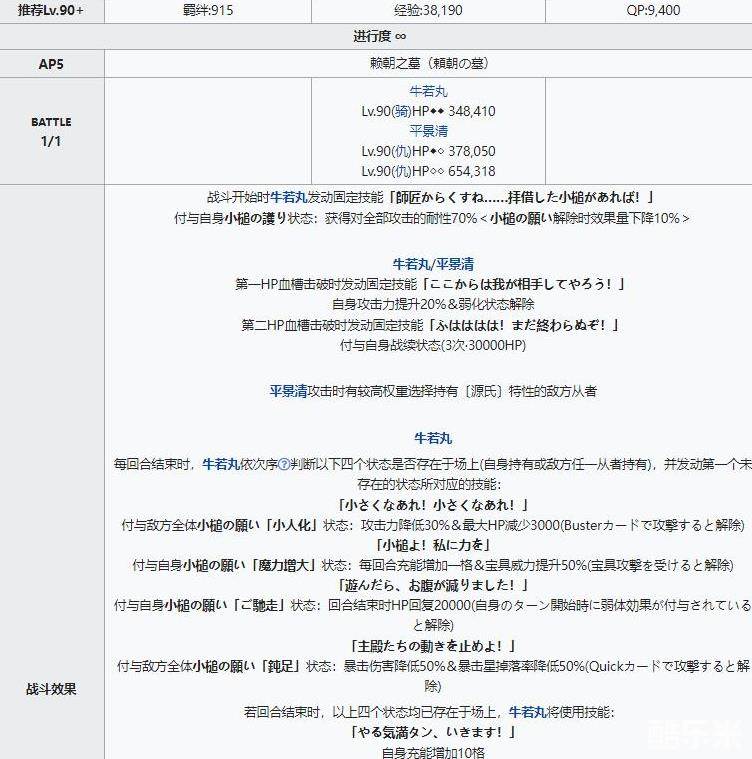Select the 推荐Lv.90+ cell

pyautogui.click(x=52, y=11)
